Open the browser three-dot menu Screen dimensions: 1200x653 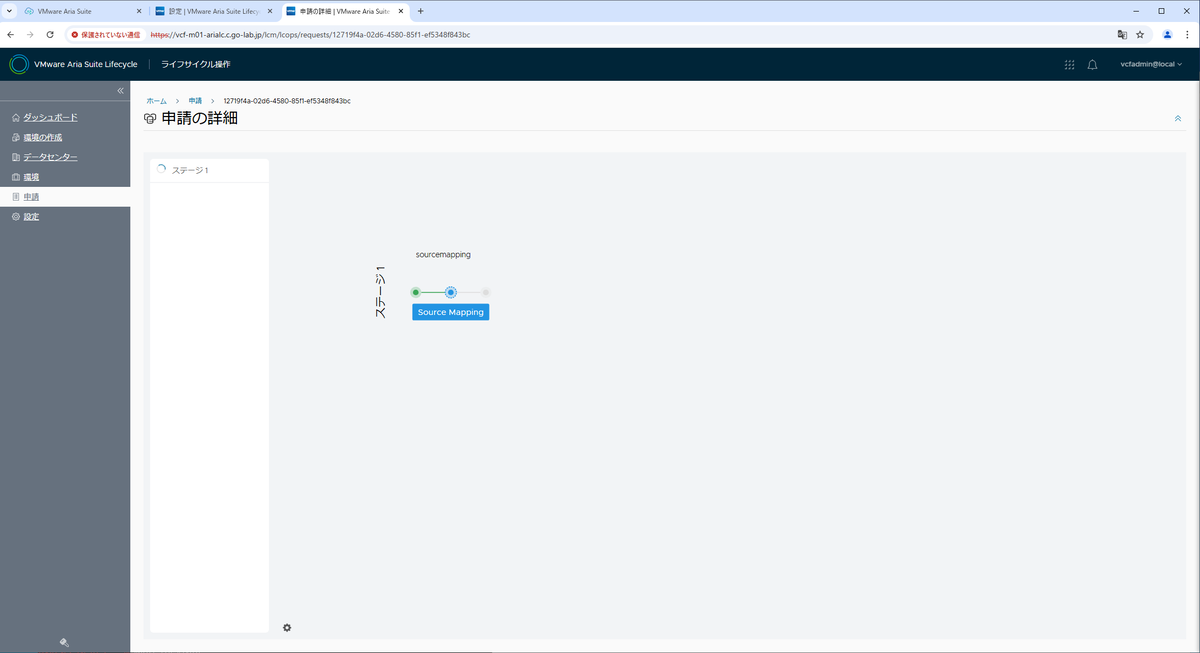point(1187,34)
